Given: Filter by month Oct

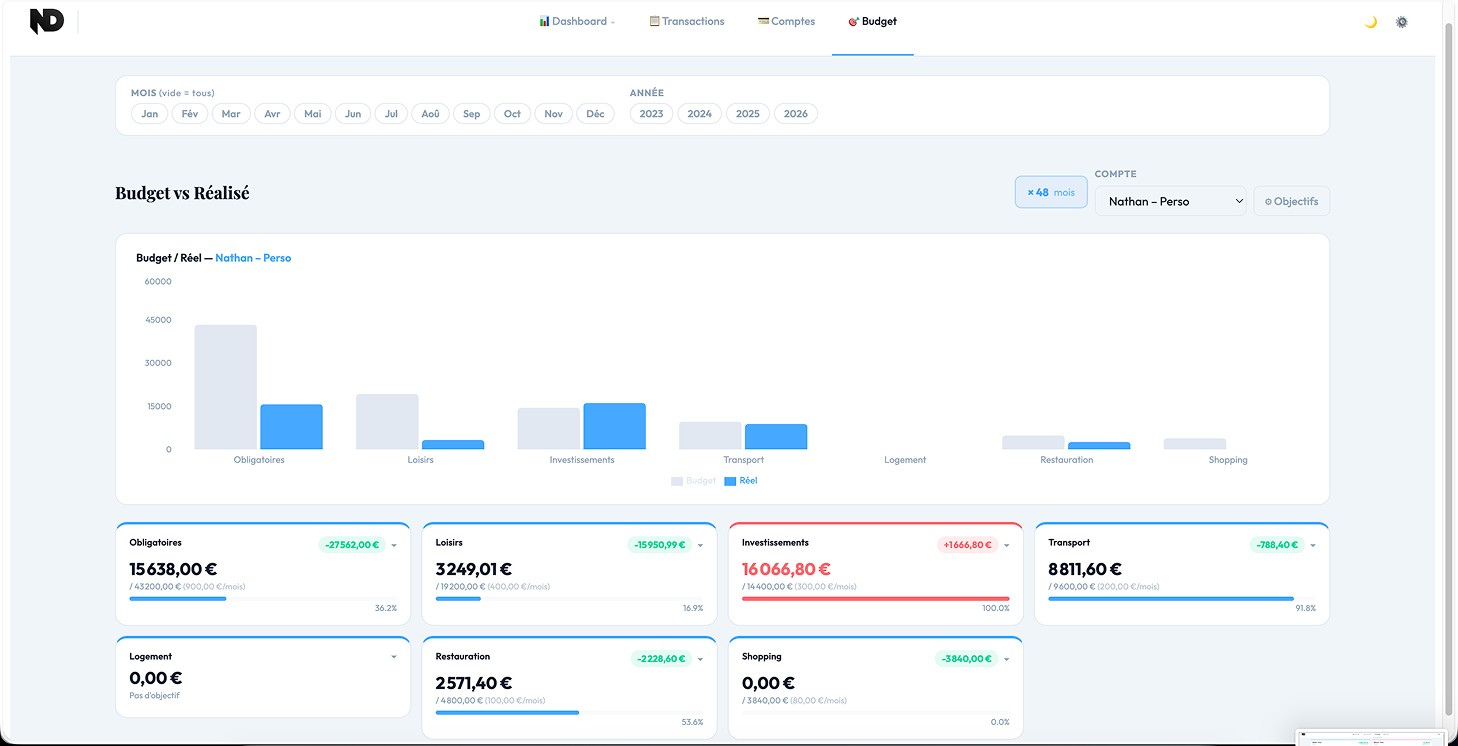Looking at the screenshot, I should point(512,114).
